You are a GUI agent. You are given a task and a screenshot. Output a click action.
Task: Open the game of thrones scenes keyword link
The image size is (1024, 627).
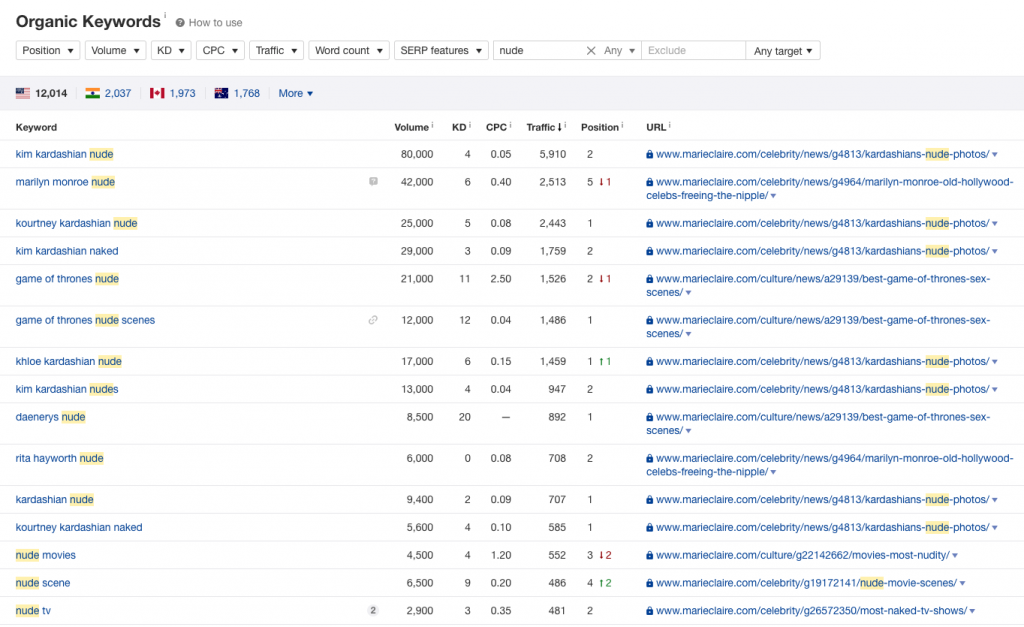pos(85,321)
